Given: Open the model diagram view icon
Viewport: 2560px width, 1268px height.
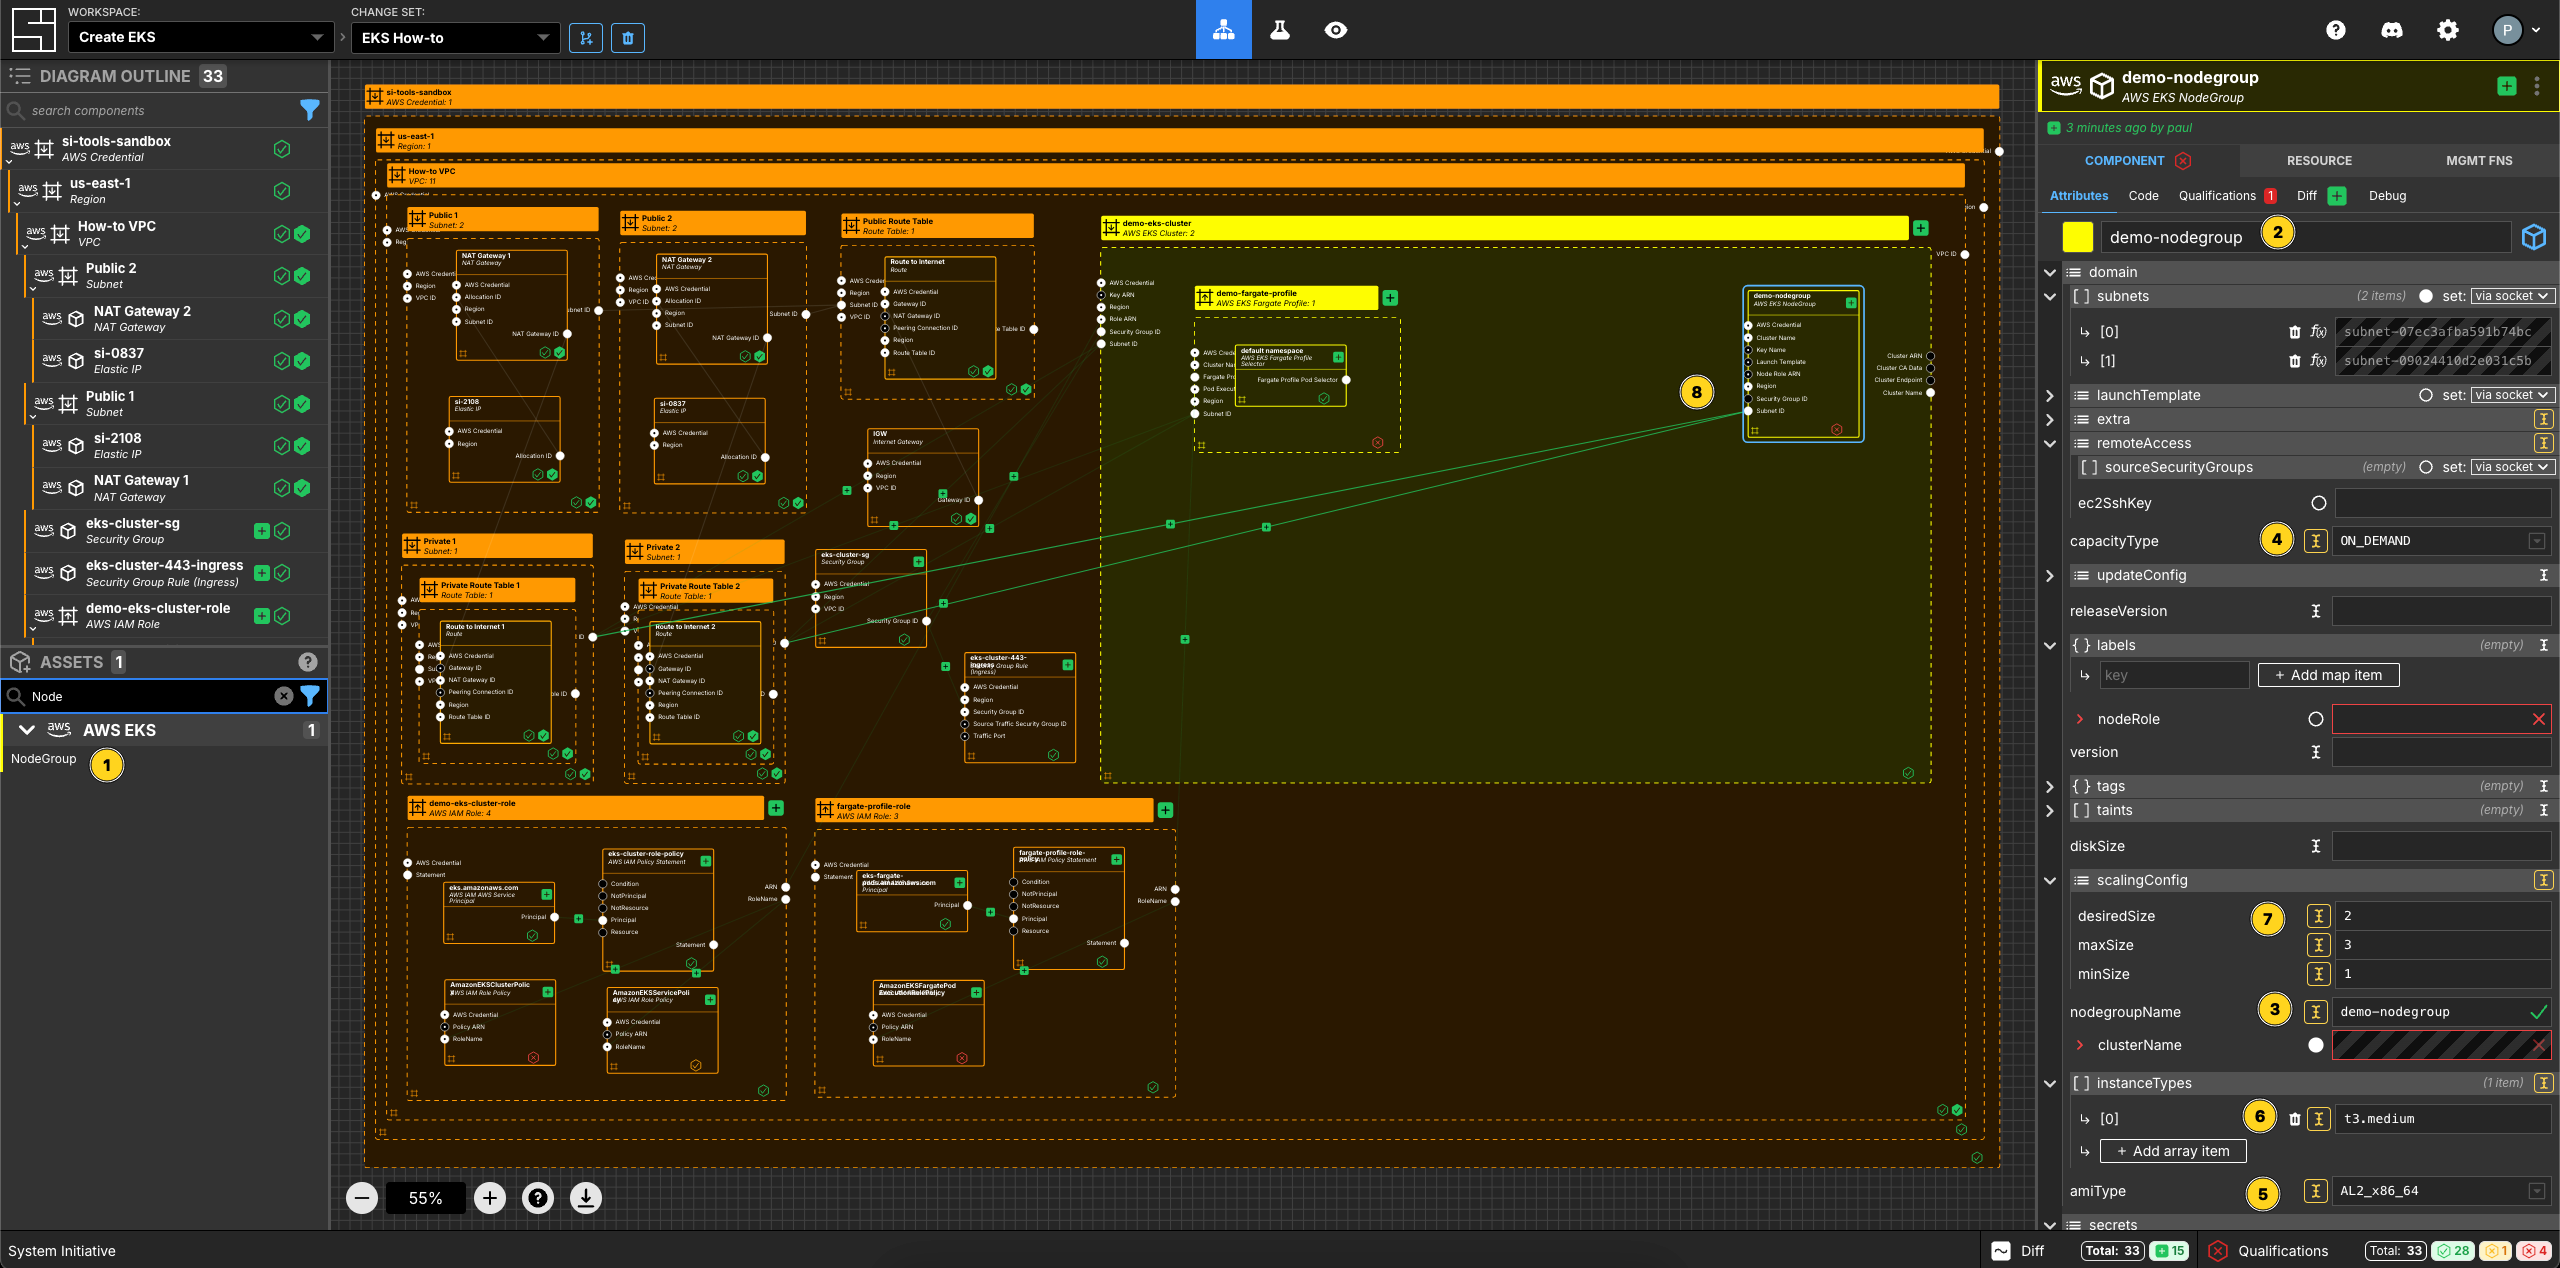Looking at the screenshot, I should click(x=1223, y=30).
